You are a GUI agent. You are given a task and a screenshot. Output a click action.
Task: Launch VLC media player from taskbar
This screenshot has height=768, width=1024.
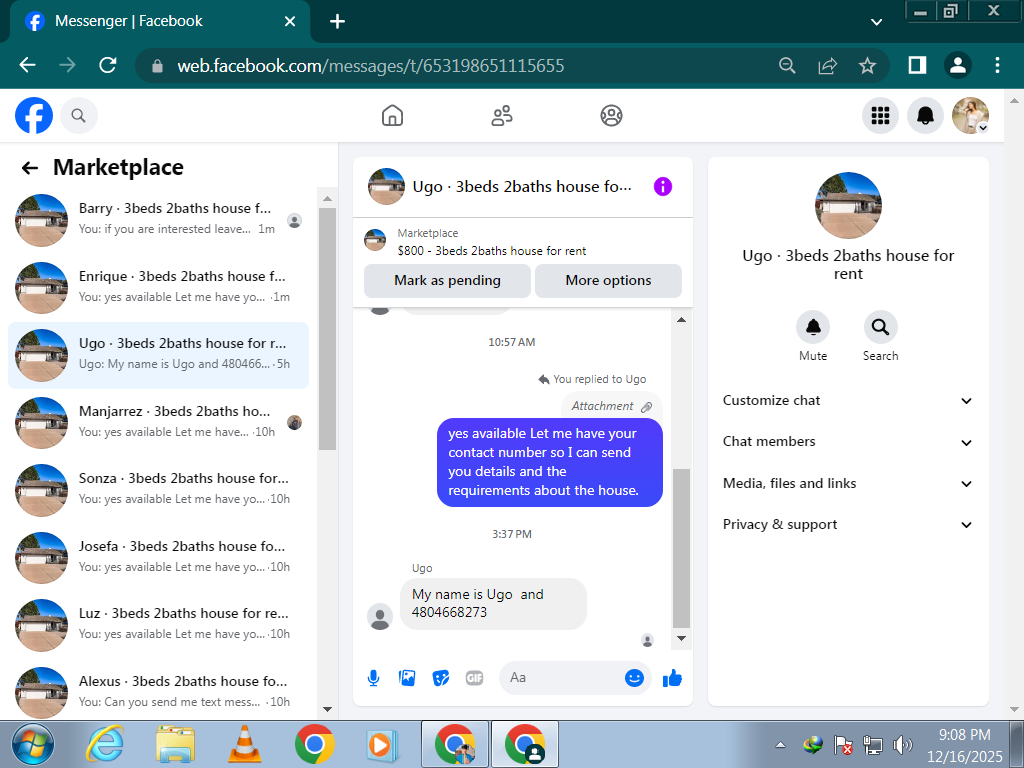(x=244, y=744)
